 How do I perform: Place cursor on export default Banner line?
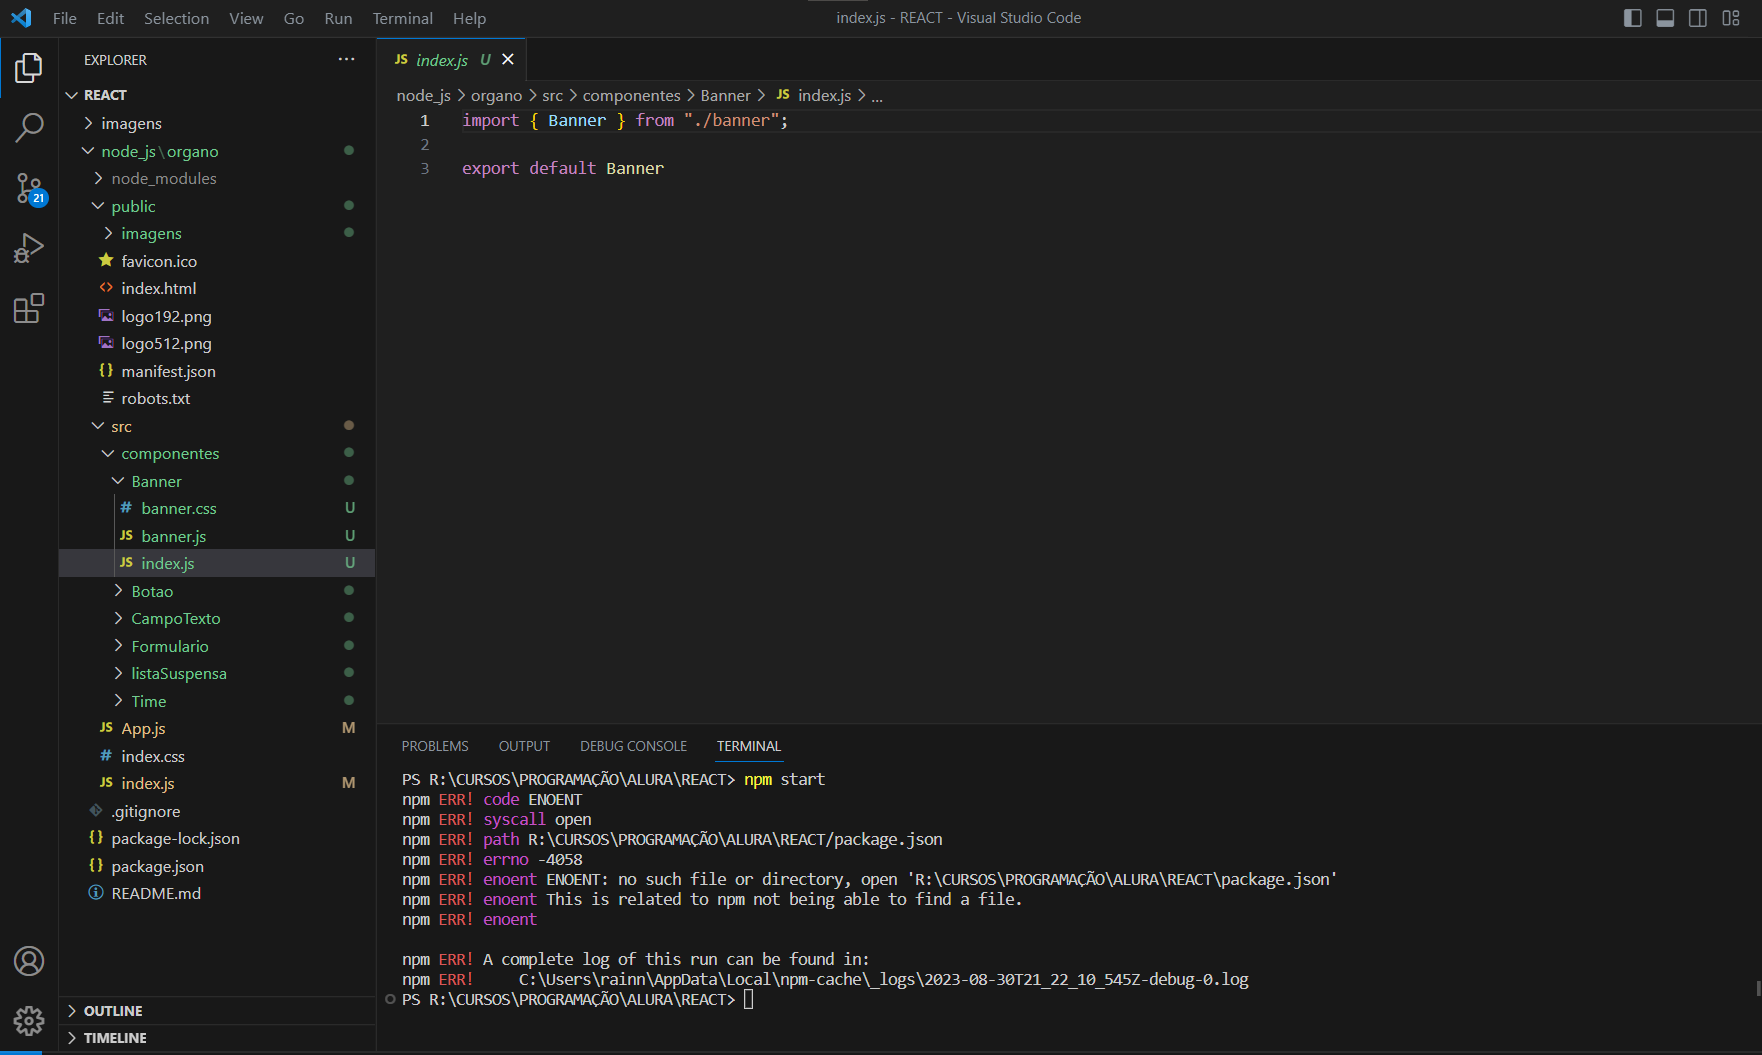pos(563,168)
